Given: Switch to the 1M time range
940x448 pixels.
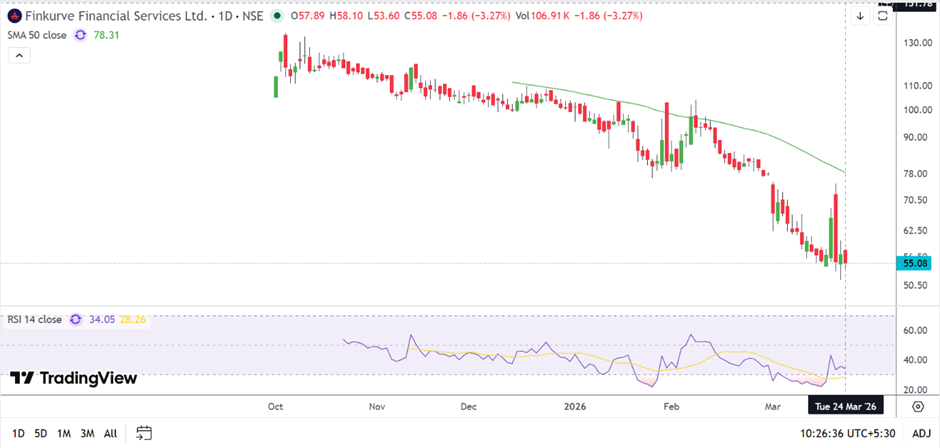Looking at the screenshot, I should tap(63, 433).
